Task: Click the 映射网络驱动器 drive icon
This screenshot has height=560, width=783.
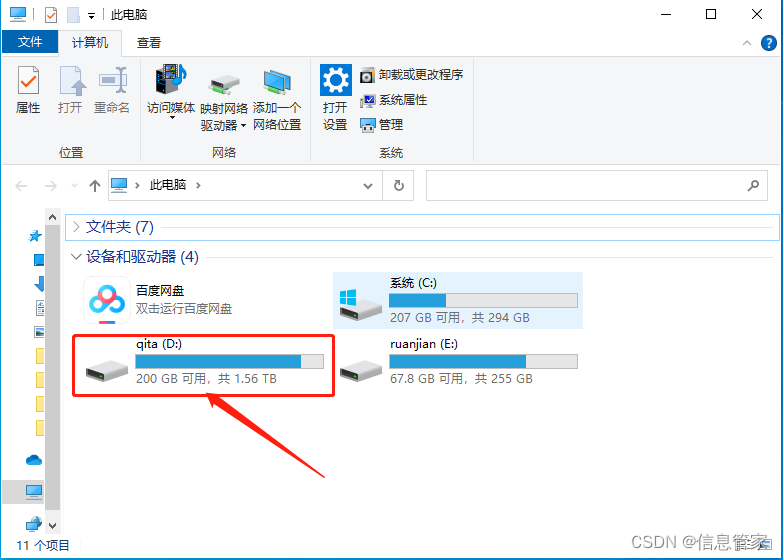Action: (x=224, y=84)
